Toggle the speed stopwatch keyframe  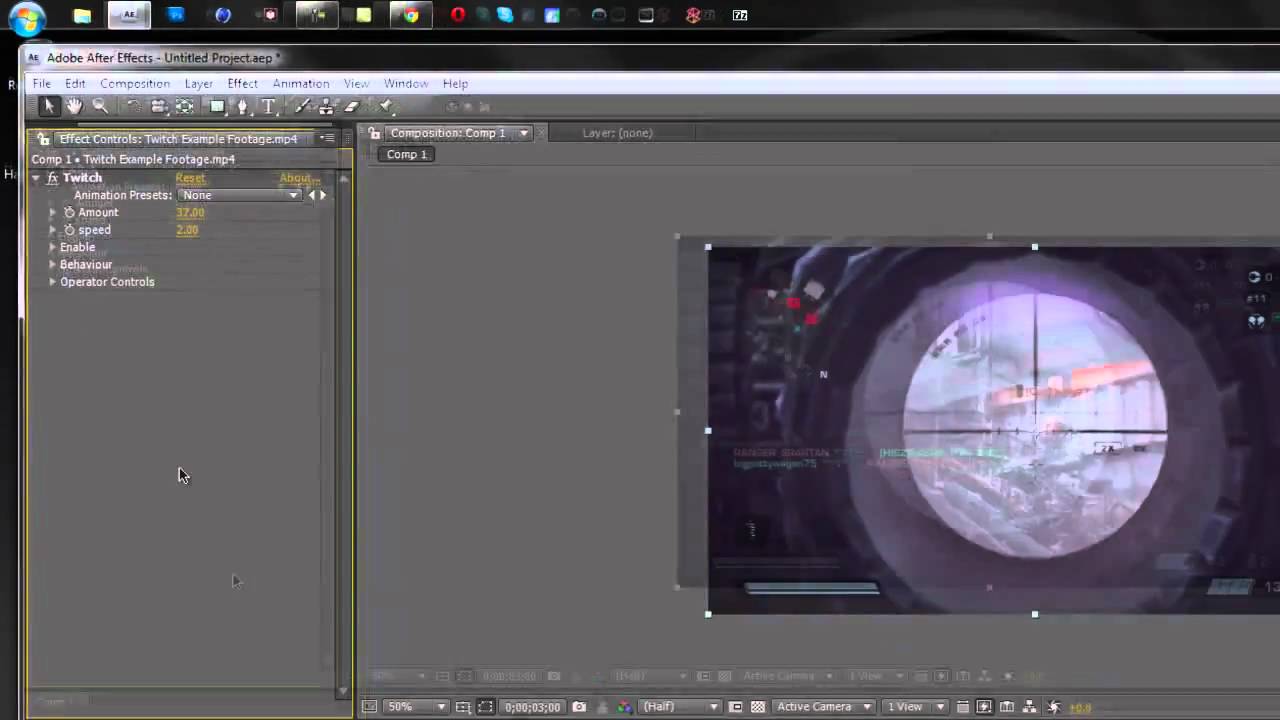coord(69,230)
